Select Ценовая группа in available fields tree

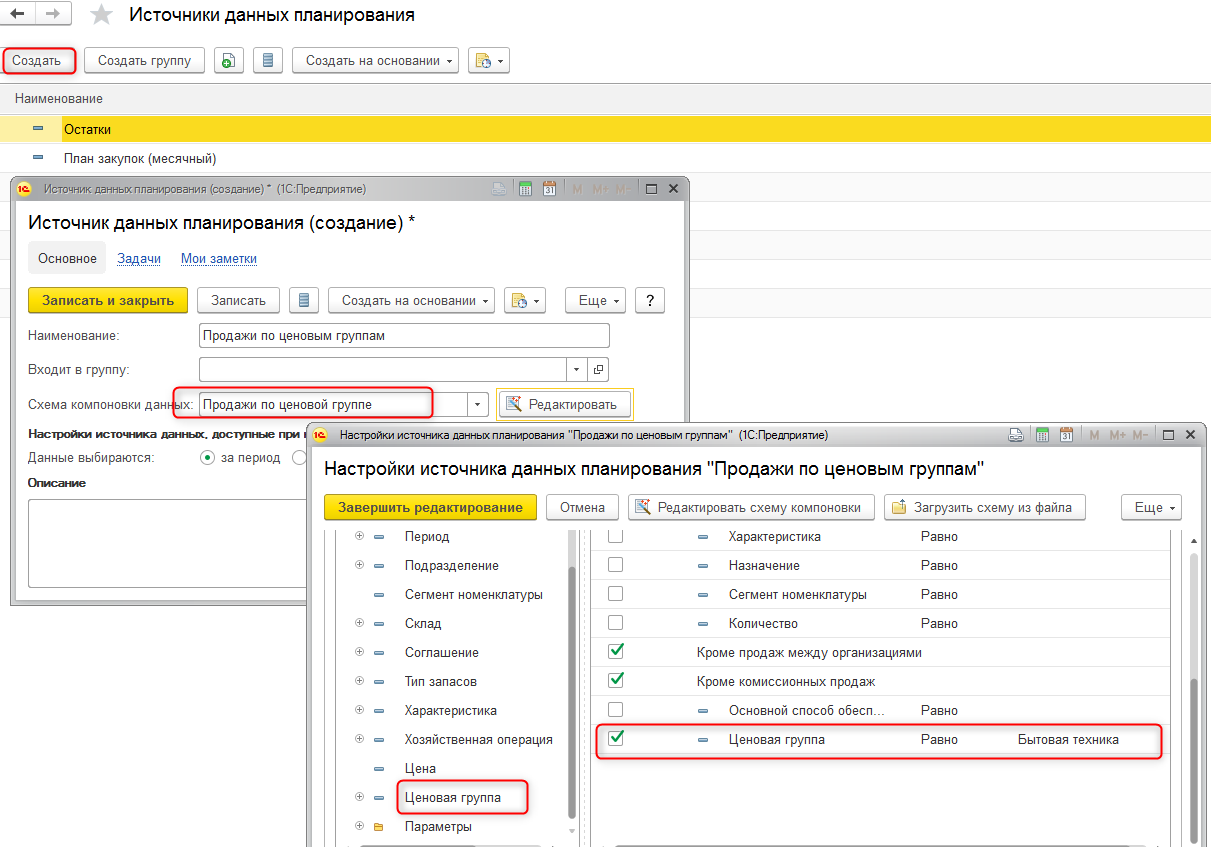452,798
